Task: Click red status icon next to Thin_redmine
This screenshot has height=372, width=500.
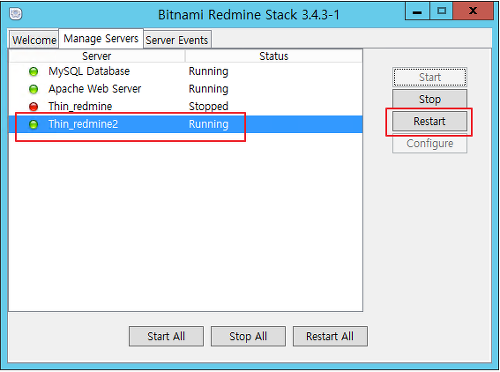Action: (x=33, y=107)
